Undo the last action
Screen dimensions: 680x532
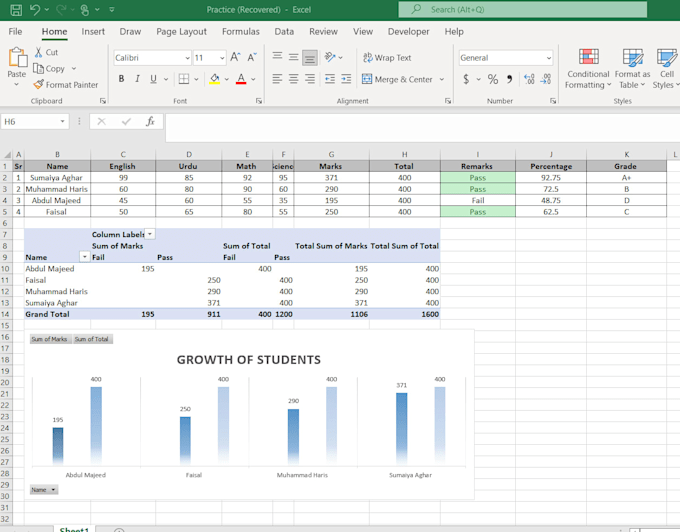35,10
